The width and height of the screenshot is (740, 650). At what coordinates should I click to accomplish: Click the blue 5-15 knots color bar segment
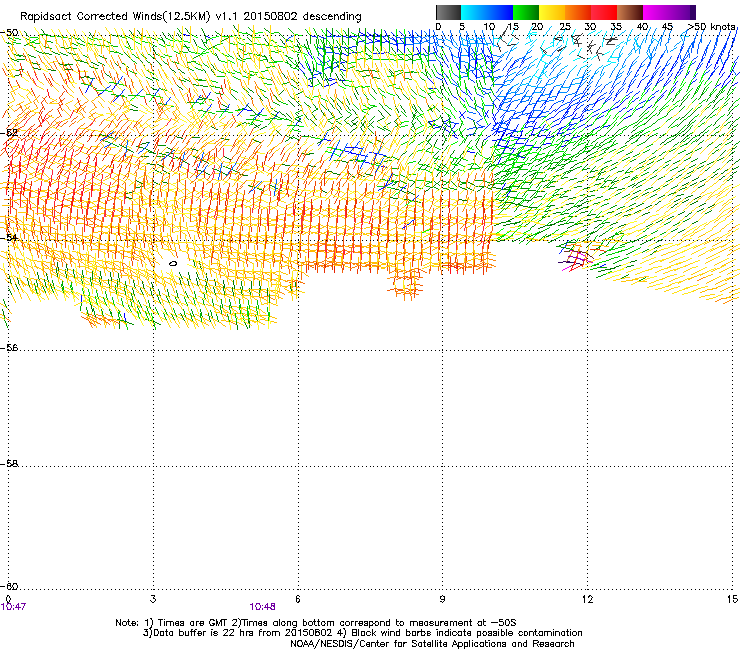487,12
